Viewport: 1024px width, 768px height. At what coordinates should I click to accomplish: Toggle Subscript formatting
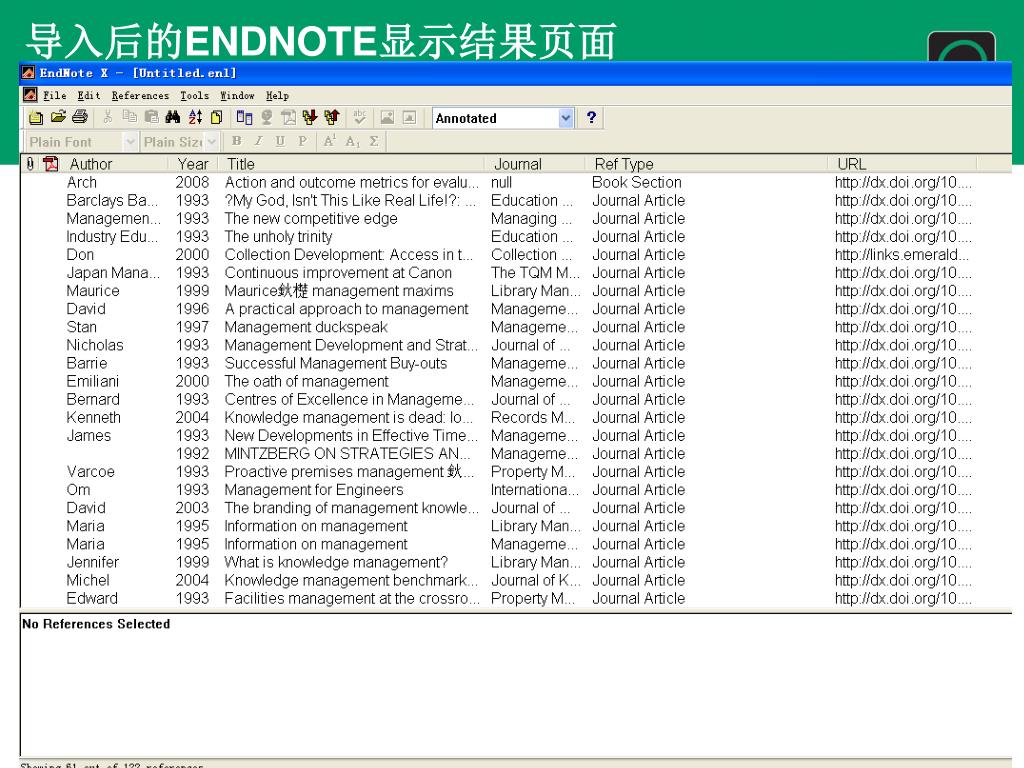(352, 141)
